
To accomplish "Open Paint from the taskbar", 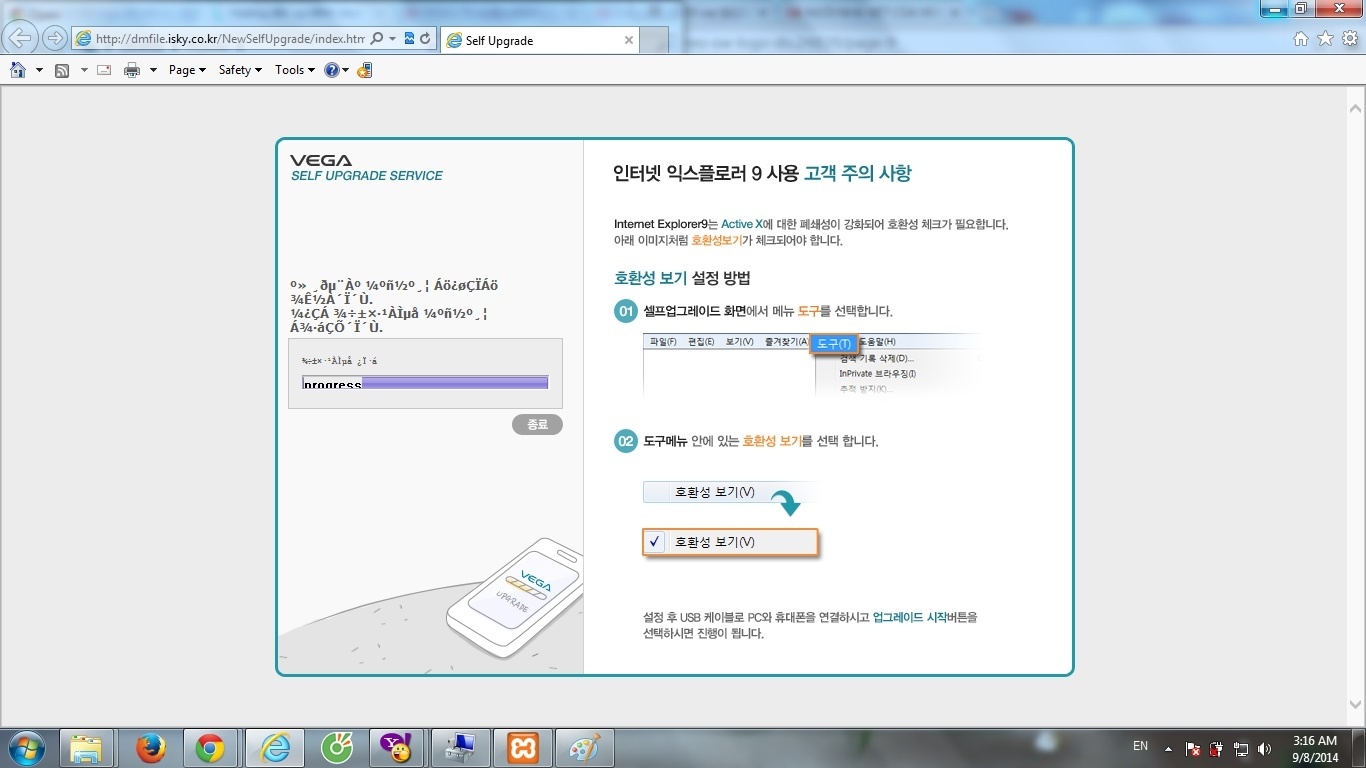I will click(x=584, y=748).
